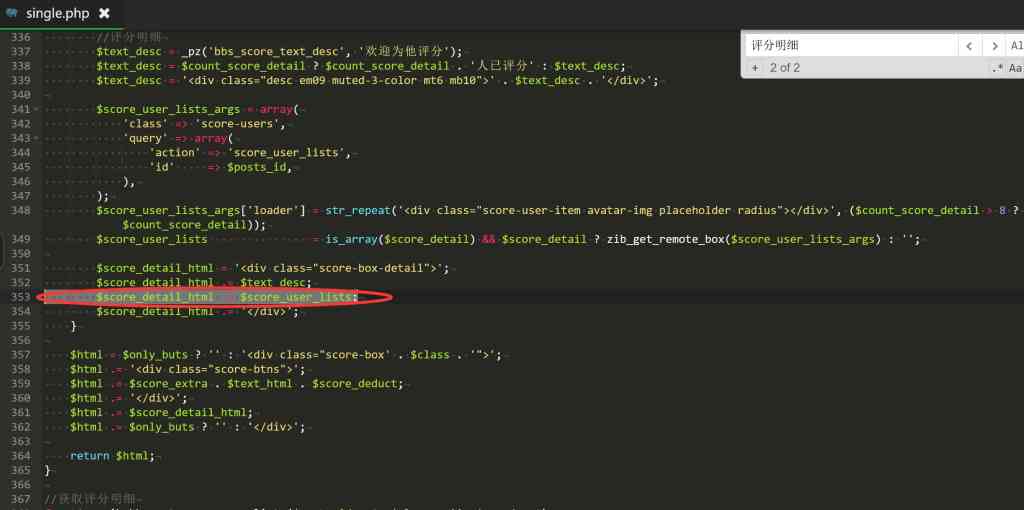The image size is (1024, 510).
Task: Toggle case-sensitive search (Aa) option
Action: point(1015,68)
